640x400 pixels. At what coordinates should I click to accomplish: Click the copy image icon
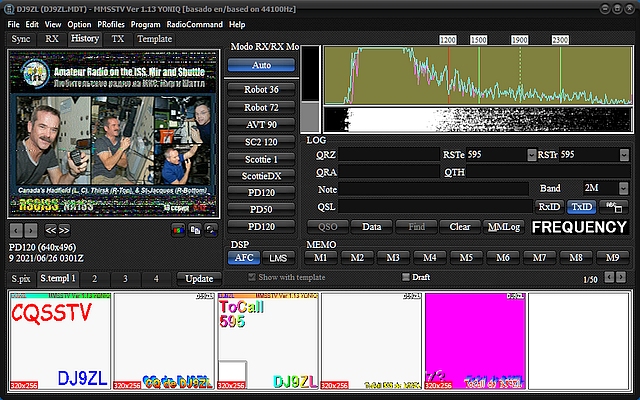[x=195, y=230]
